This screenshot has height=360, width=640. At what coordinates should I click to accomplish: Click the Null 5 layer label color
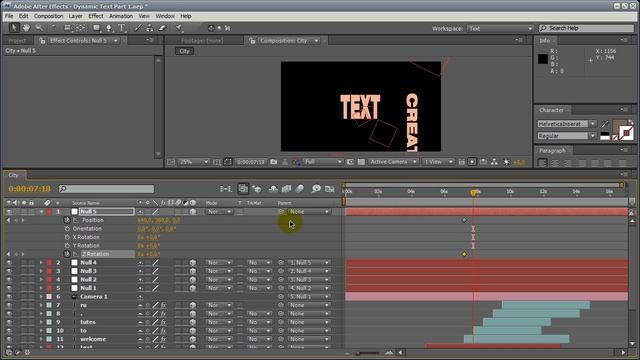click(49, 212)
